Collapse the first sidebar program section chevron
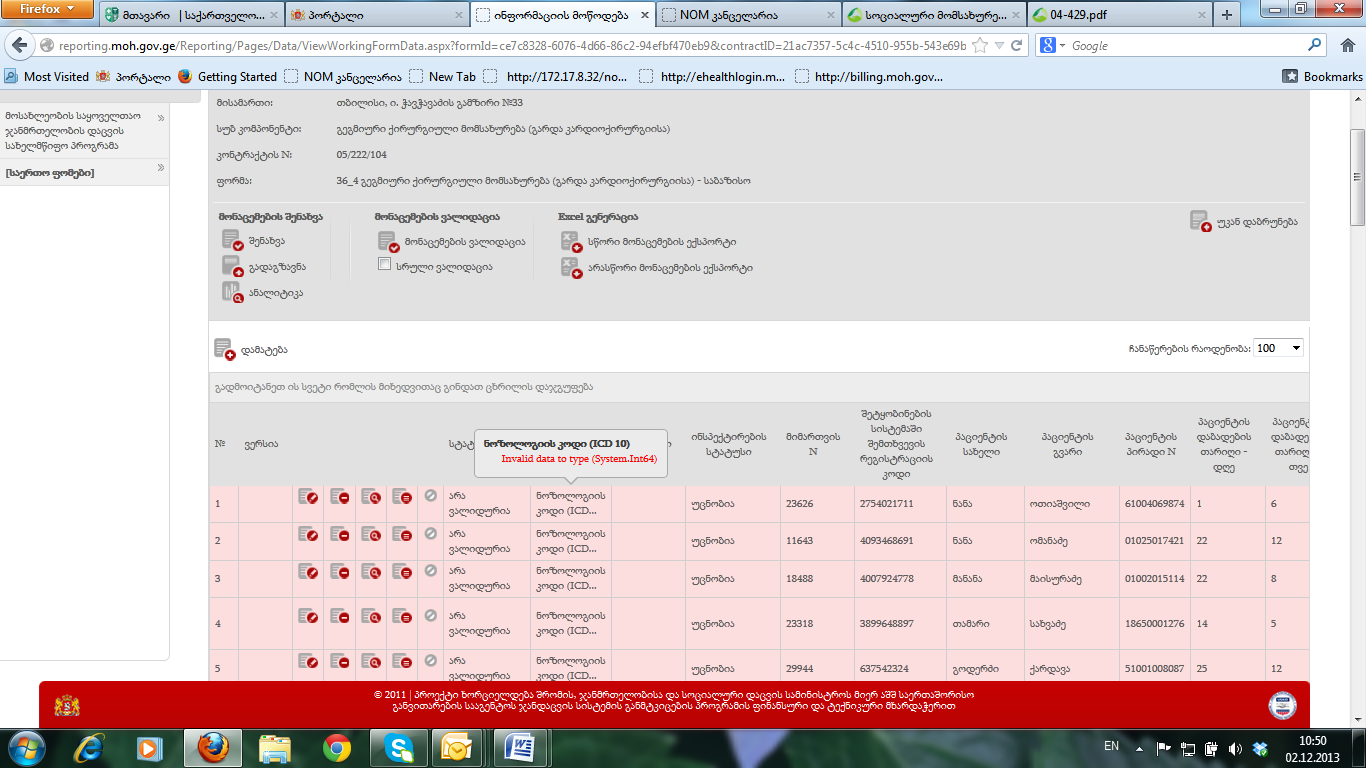Viewport: 1366px width, 768px height. click(161, 117)
